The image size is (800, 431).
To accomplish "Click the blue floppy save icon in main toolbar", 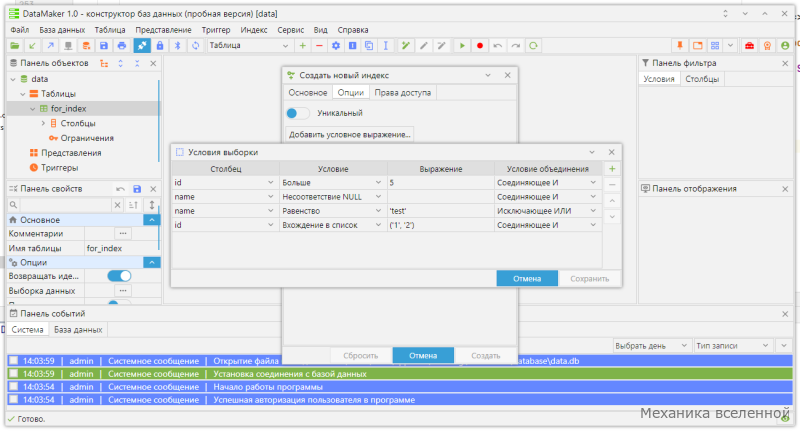I will point(104,46).
